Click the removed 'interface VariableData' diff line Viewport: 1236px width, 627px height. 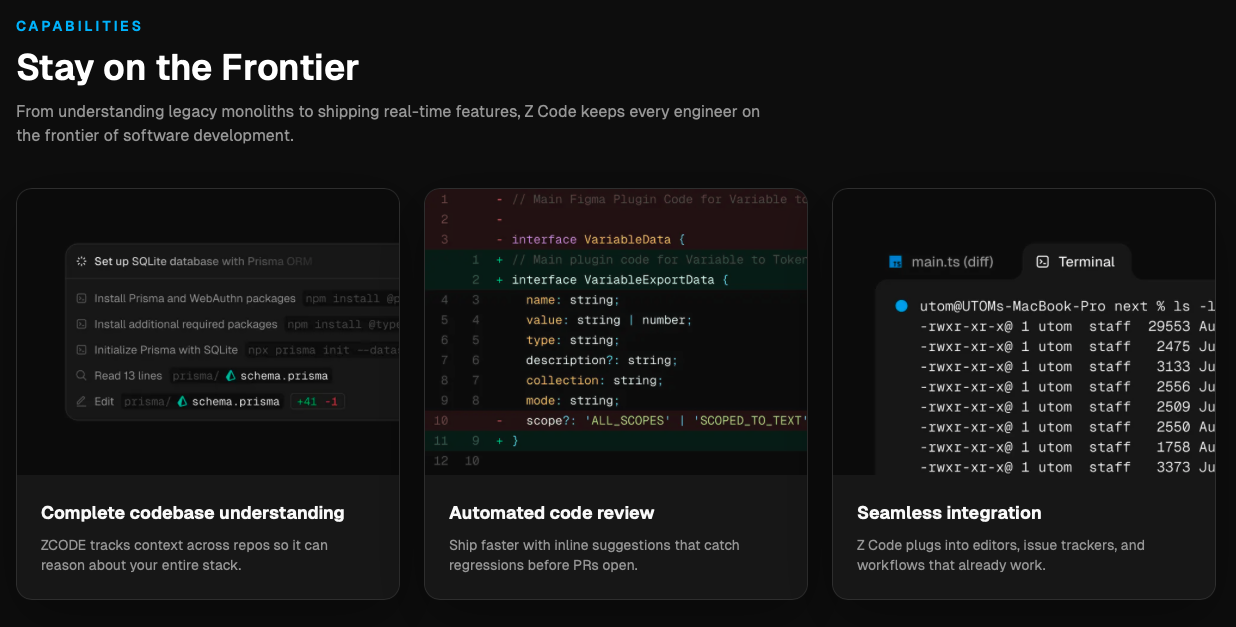597,240
